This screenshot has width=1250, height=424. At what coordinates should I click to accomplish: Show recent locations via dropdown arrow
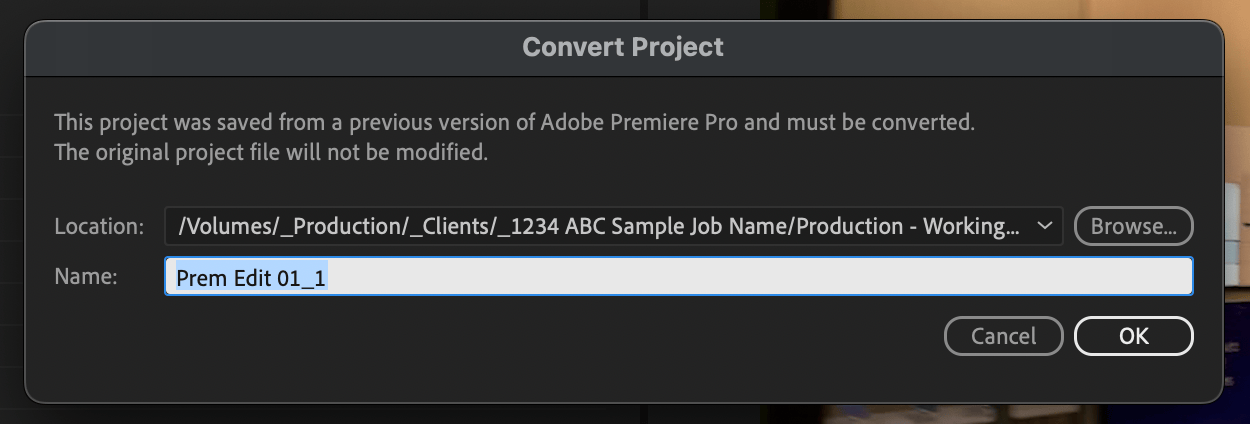coord(1045,226)
